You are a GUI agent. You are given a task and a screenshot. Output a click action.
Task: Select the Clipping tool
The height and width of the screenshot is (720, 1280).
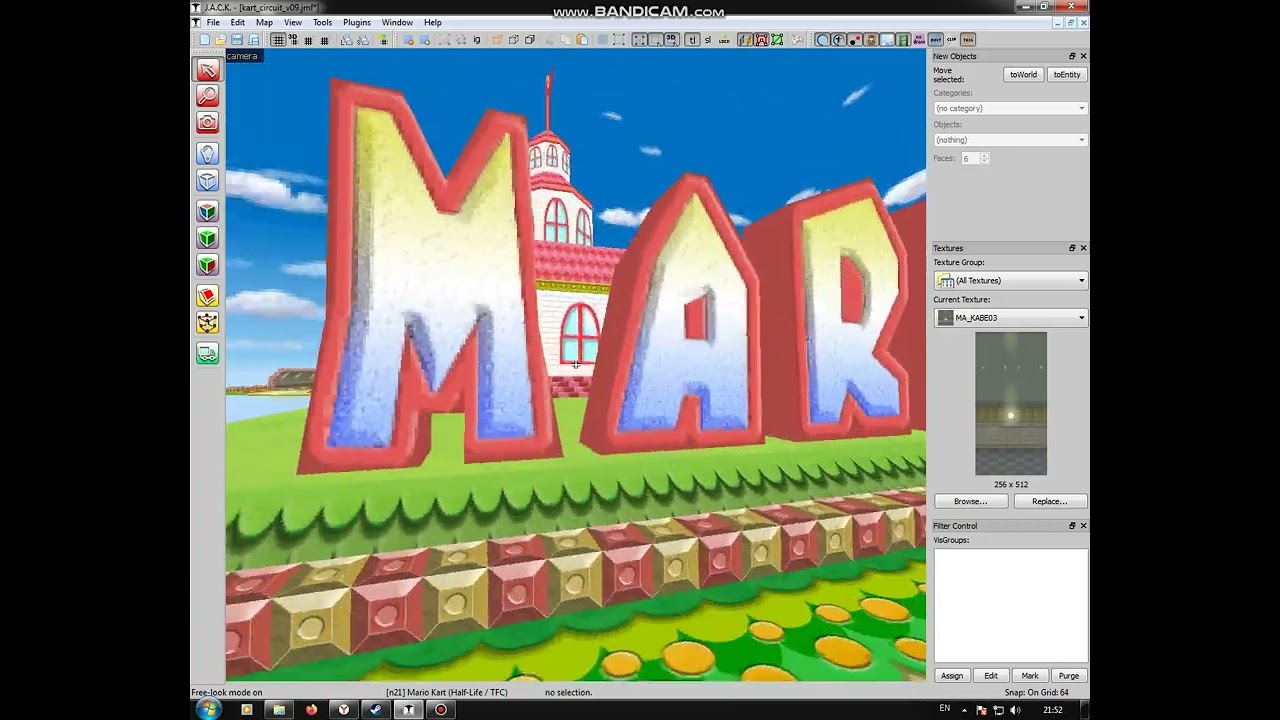pos(208,296)
